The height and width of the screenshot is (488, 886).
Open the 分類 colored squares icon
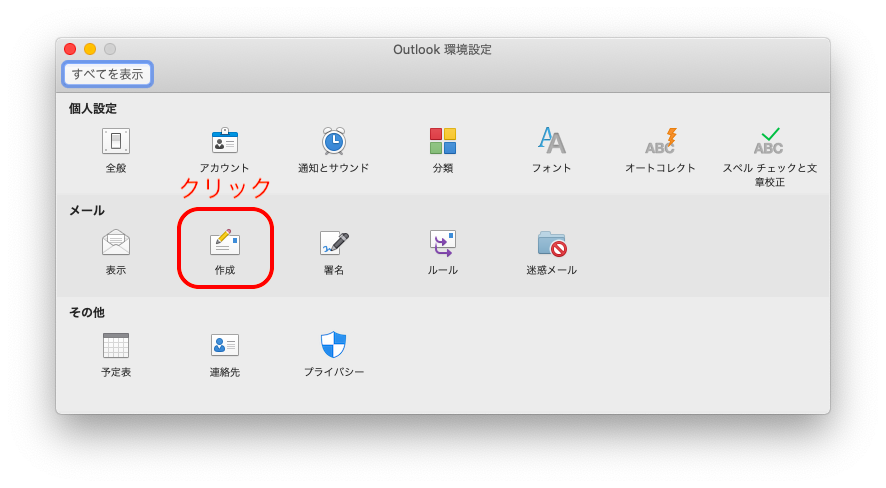442,141
